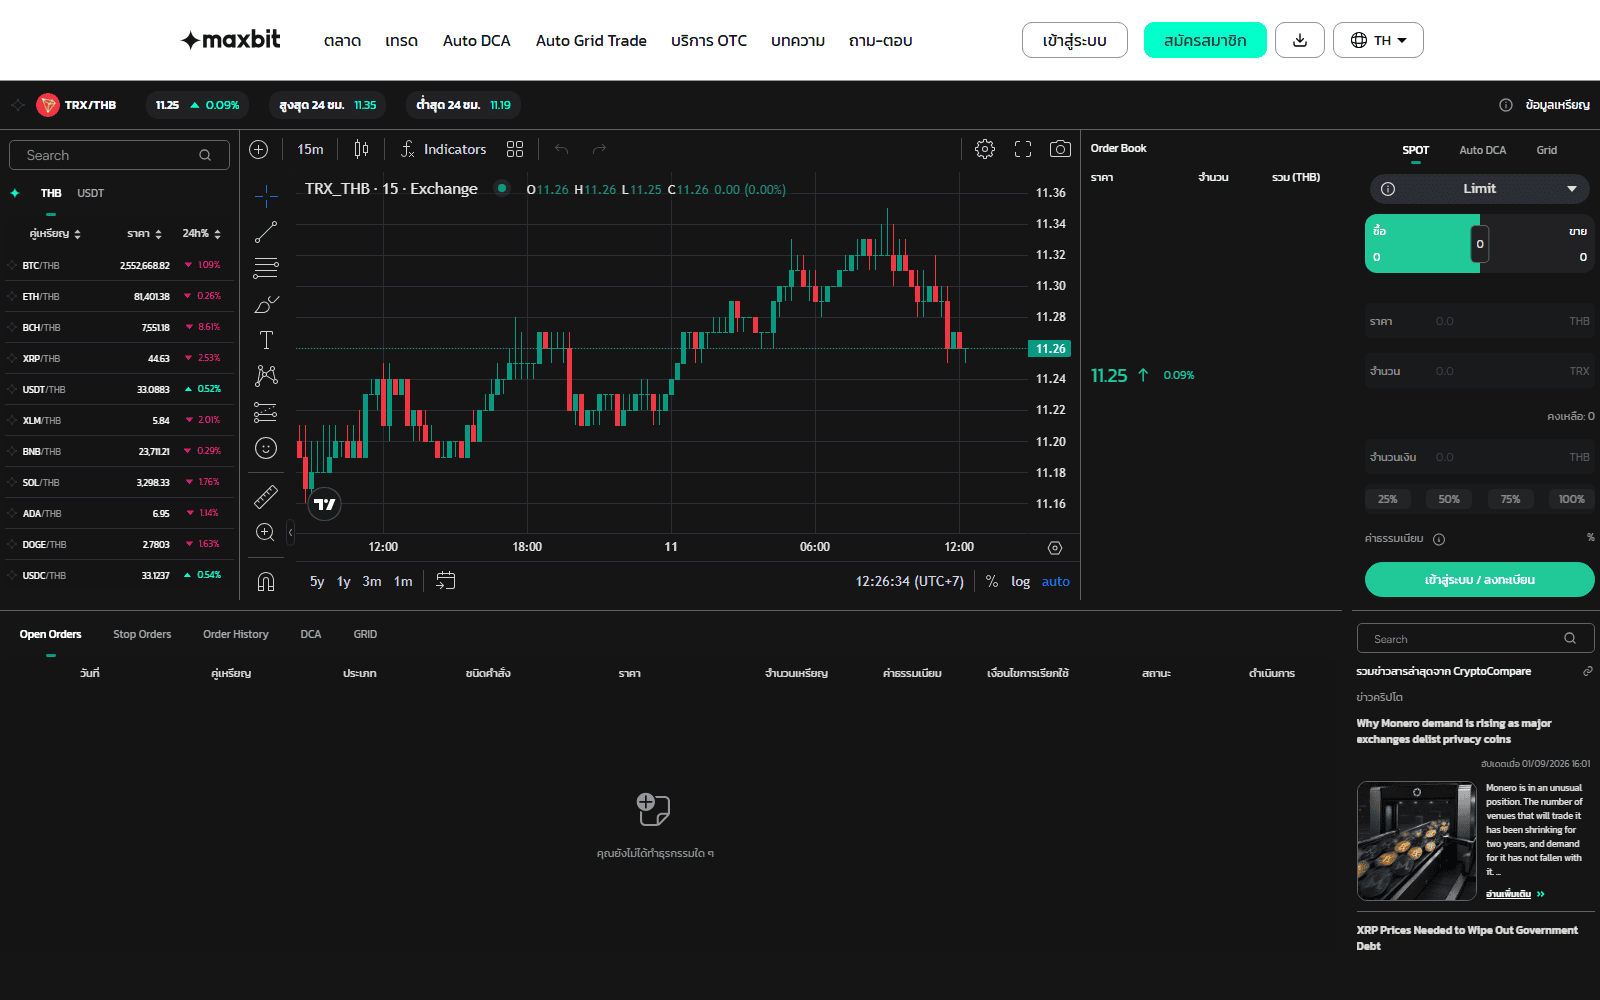Screen dimensions: 1600x1000
Task: Open the Order History tab
Action: (x=236, y=634)
